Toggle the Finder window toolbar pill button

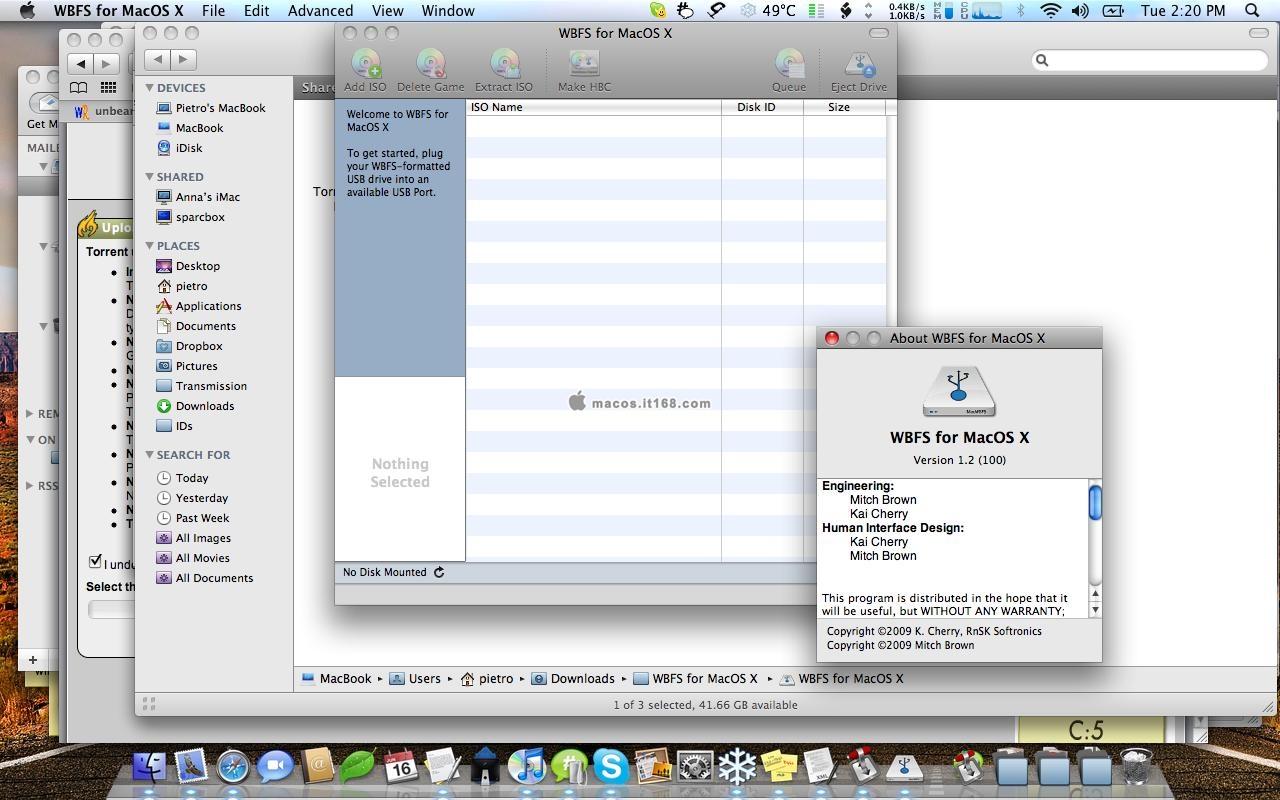(1259, 33)
